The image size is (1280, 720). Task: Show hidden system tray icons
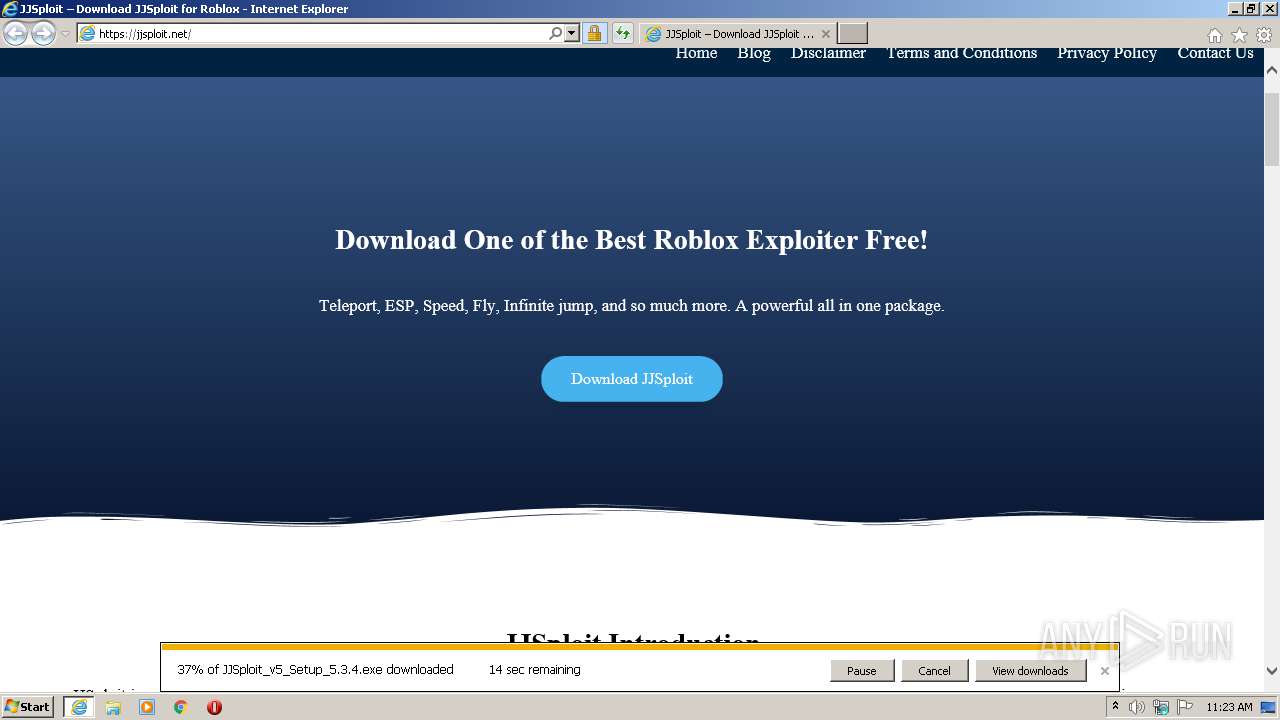pos(1115,707)
